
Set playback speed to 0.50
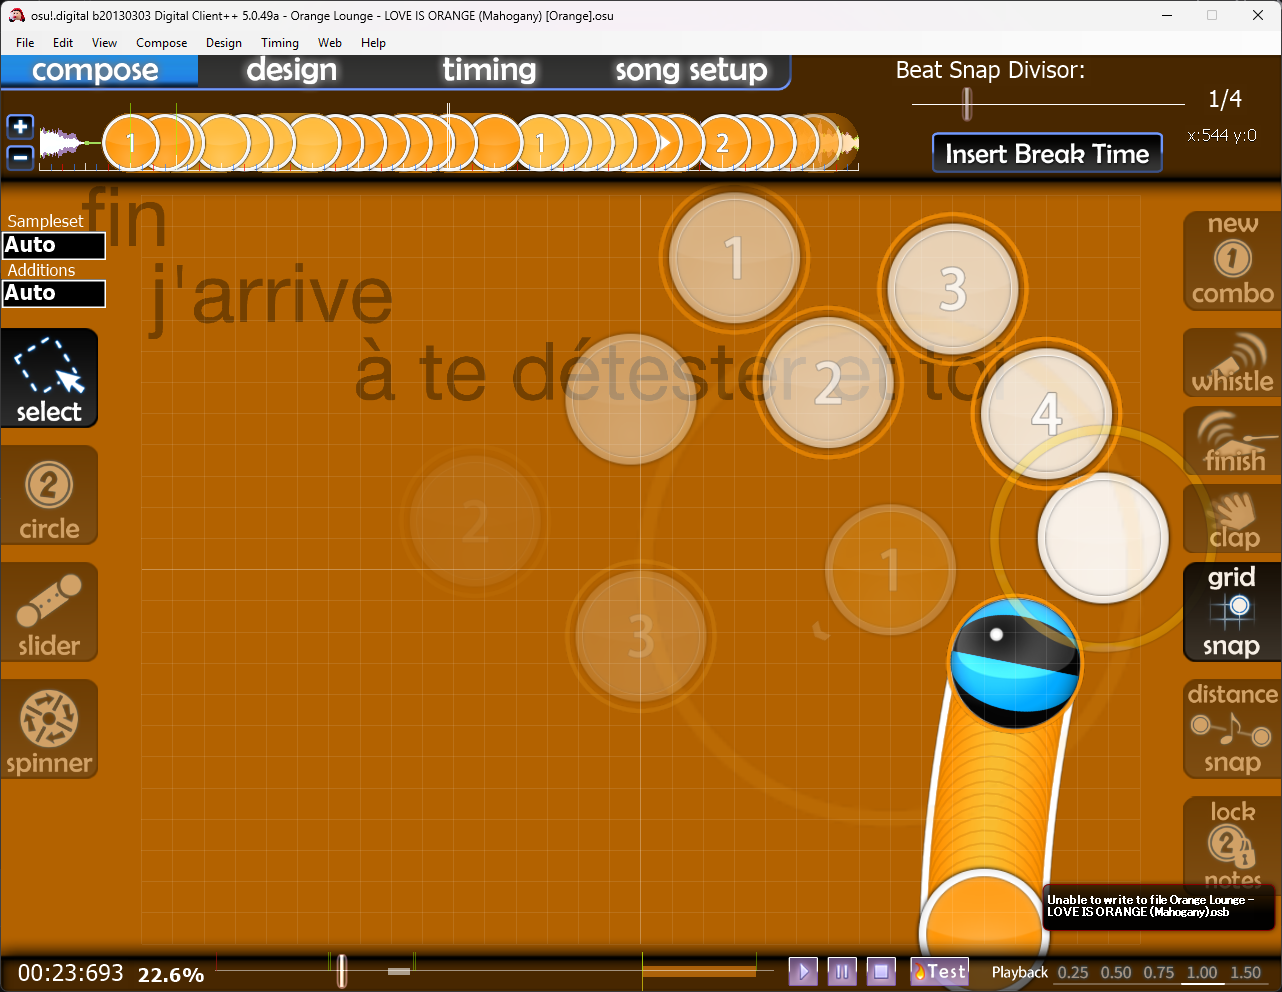[x=1116, y=972]
